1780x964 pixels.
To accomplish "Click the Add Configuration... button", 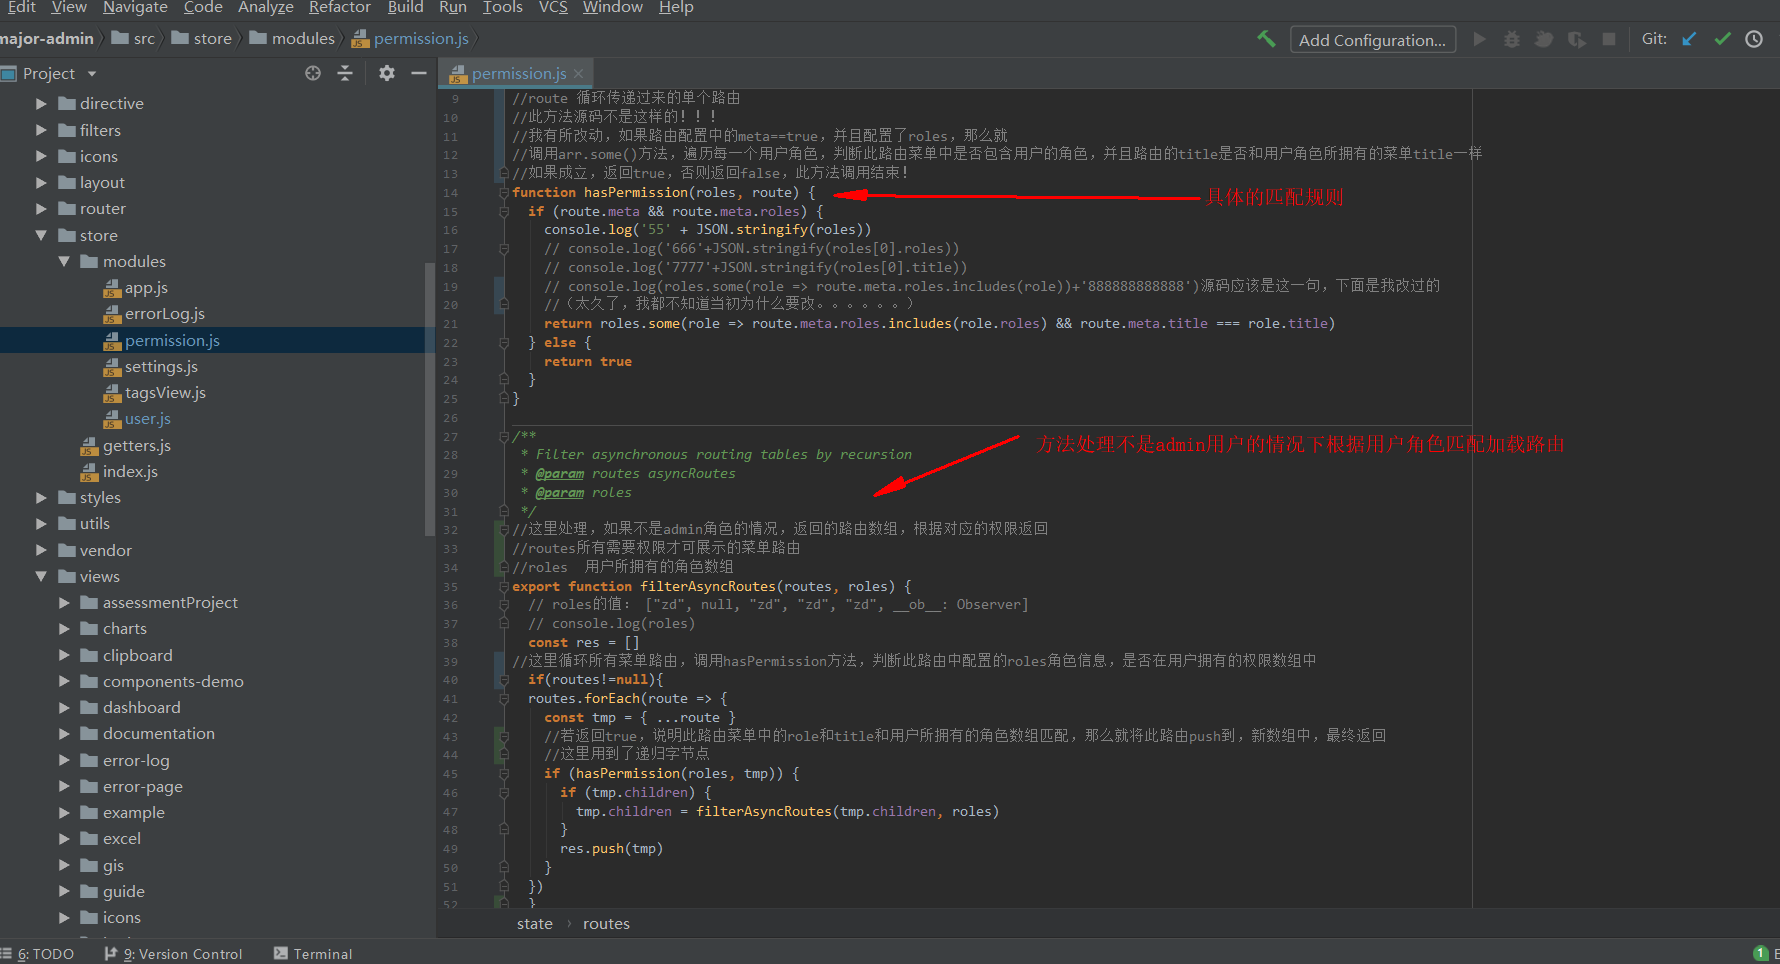I will click(1372, 40).
